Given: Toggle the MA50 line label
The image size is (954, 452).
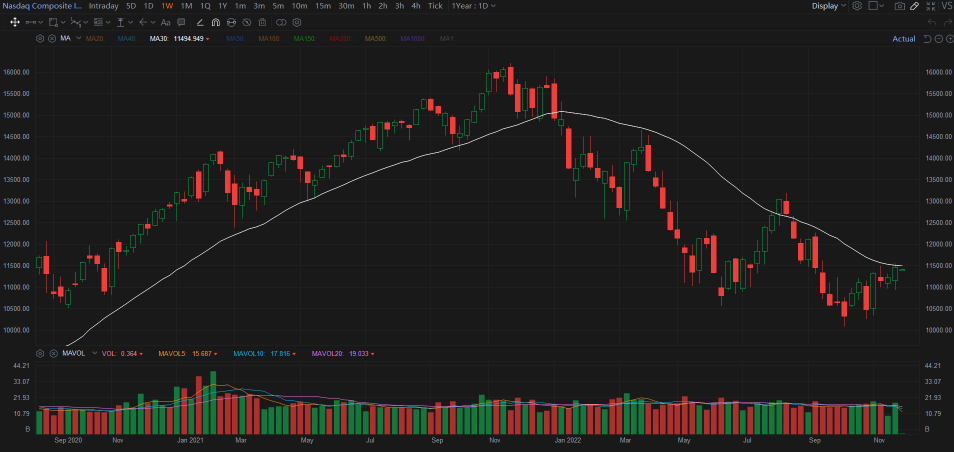Looking at the screenshot, I should coord(234,38).
